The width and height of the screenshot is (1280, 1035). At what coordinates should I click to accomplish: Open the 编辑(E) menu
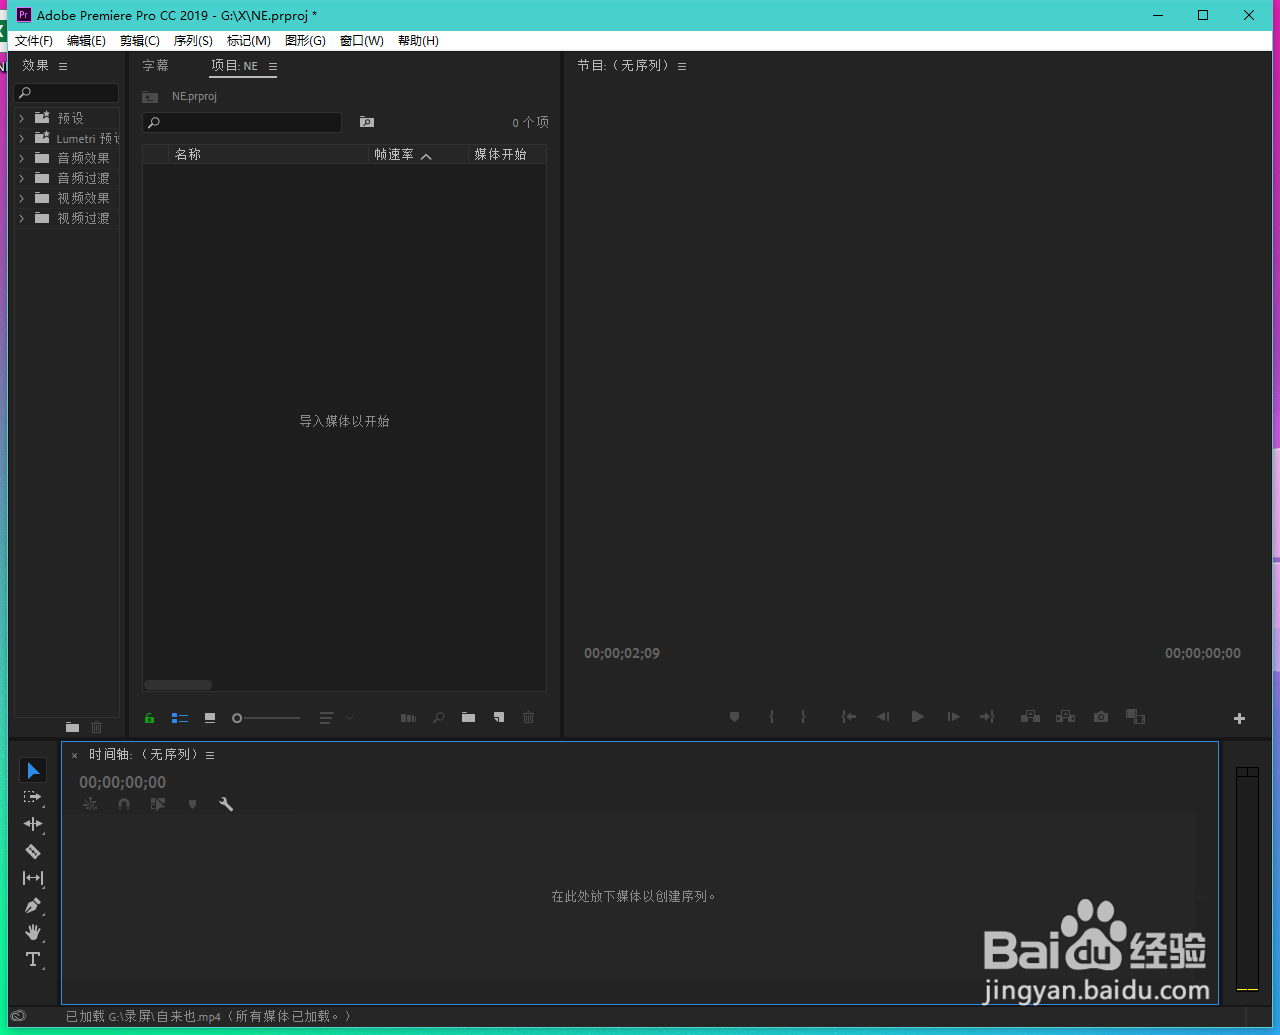(86, 41)
